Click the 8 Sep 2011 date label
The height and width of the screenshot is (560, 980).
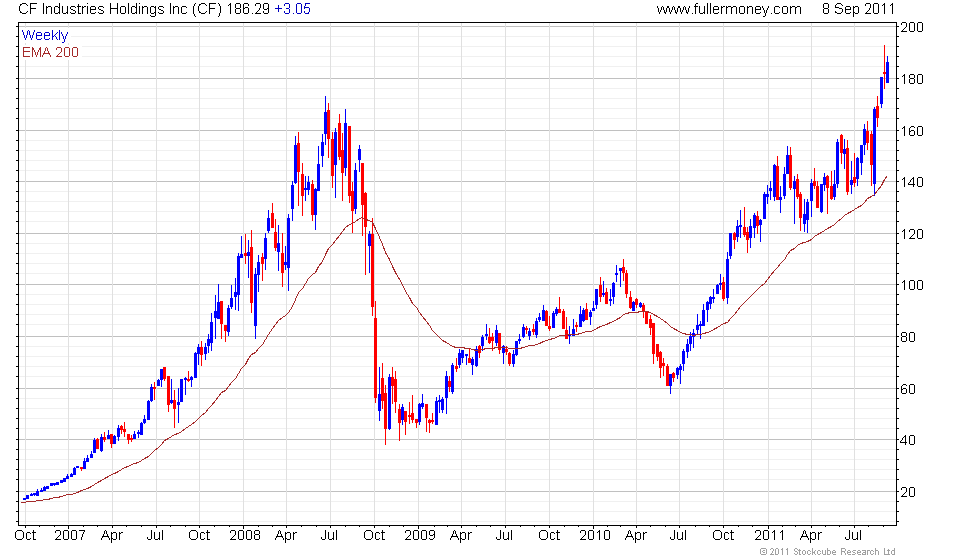point(858,9)
